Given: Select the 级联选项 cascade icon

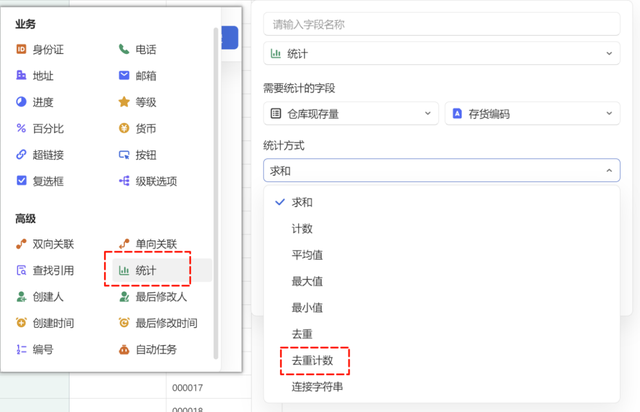Looking at the screenshot, I should (x=124, y=181).
